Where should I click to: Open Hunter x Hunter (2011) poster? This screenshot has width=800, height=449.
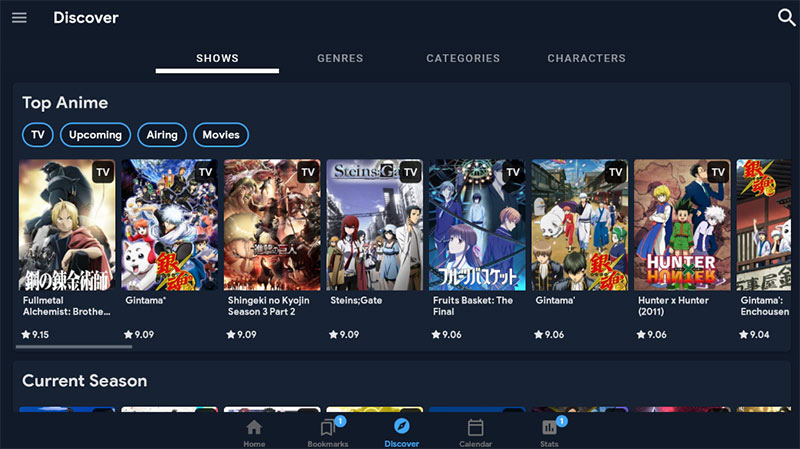coord(682,225)
